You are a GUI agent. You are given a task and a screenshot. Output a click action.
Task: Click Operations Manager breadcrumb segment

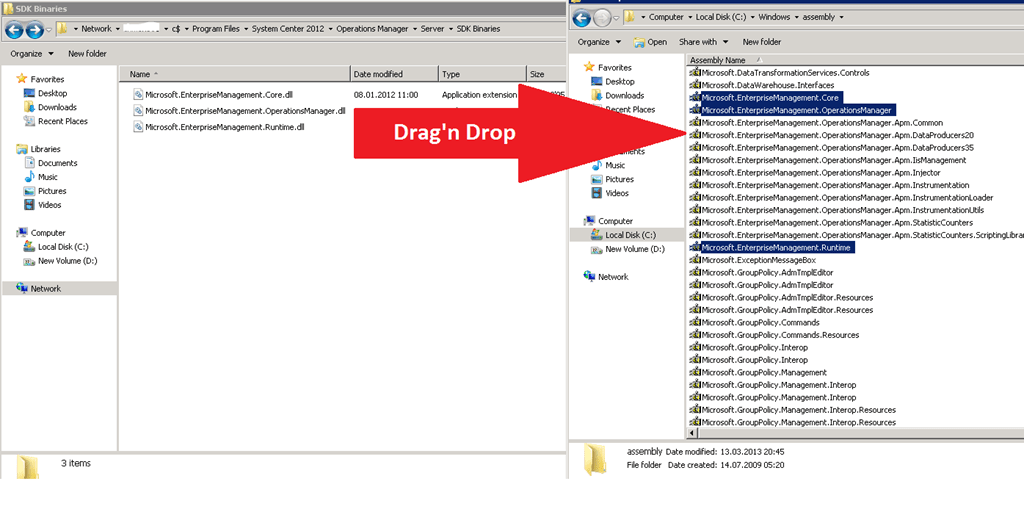tap(372, 29)
